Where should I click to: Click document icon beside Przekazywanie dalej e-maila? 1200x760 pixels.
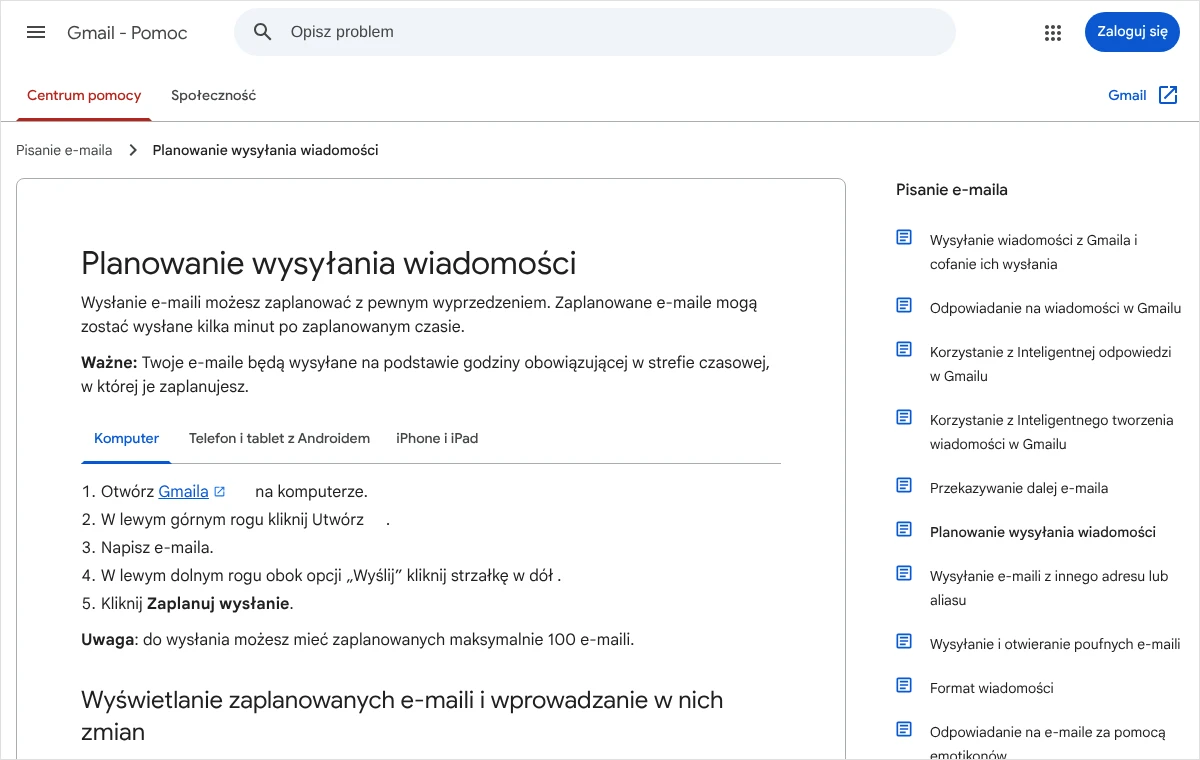tap(904, 485)
